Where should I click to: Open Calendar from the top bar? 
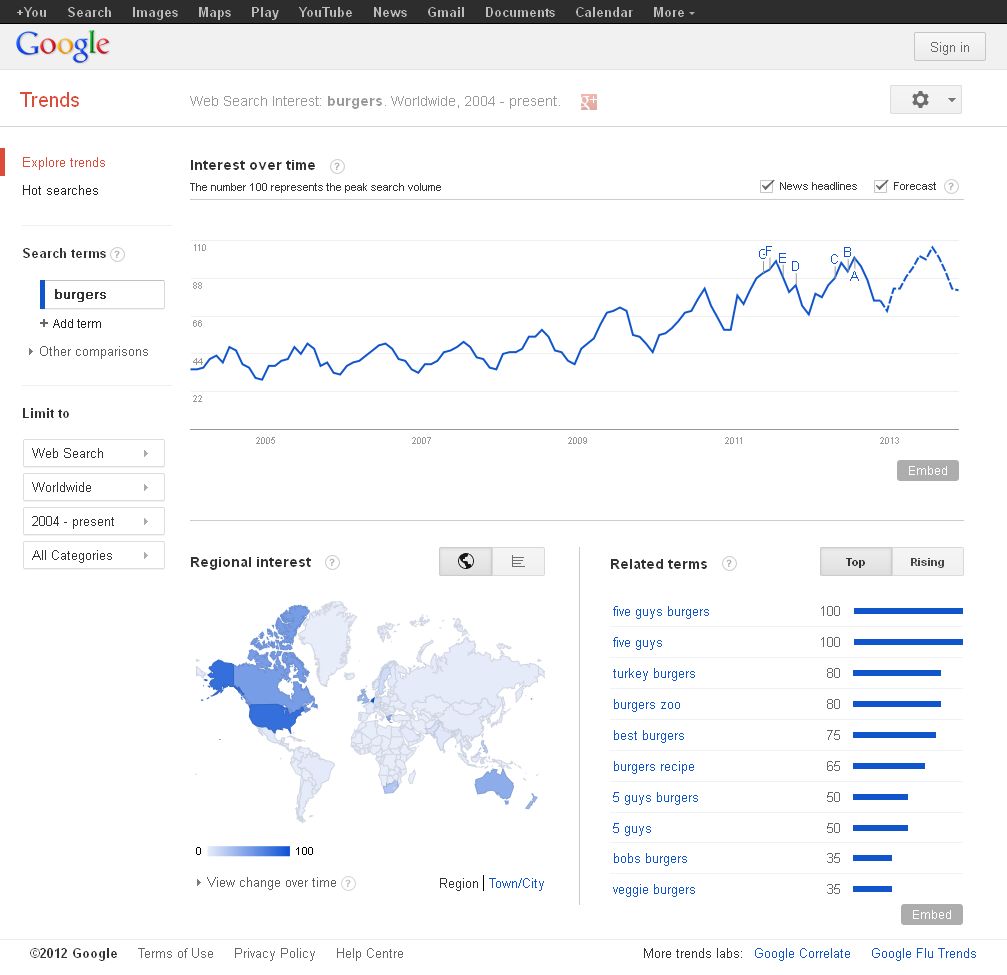[604, 12]
